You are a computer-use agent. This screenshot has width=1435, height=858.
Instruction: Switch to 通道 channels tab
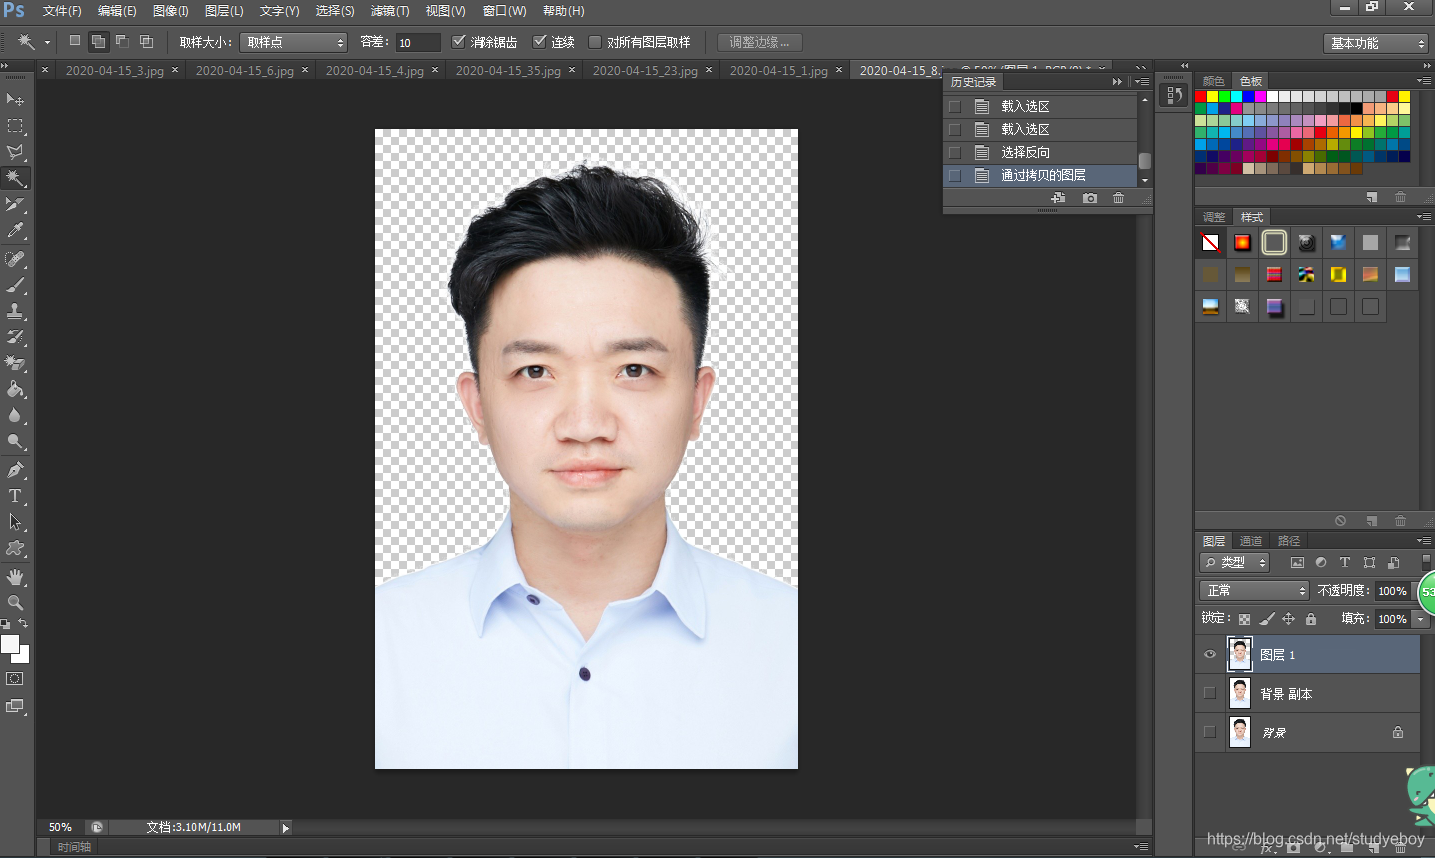pyautogui.click(x=1251, y=541)
